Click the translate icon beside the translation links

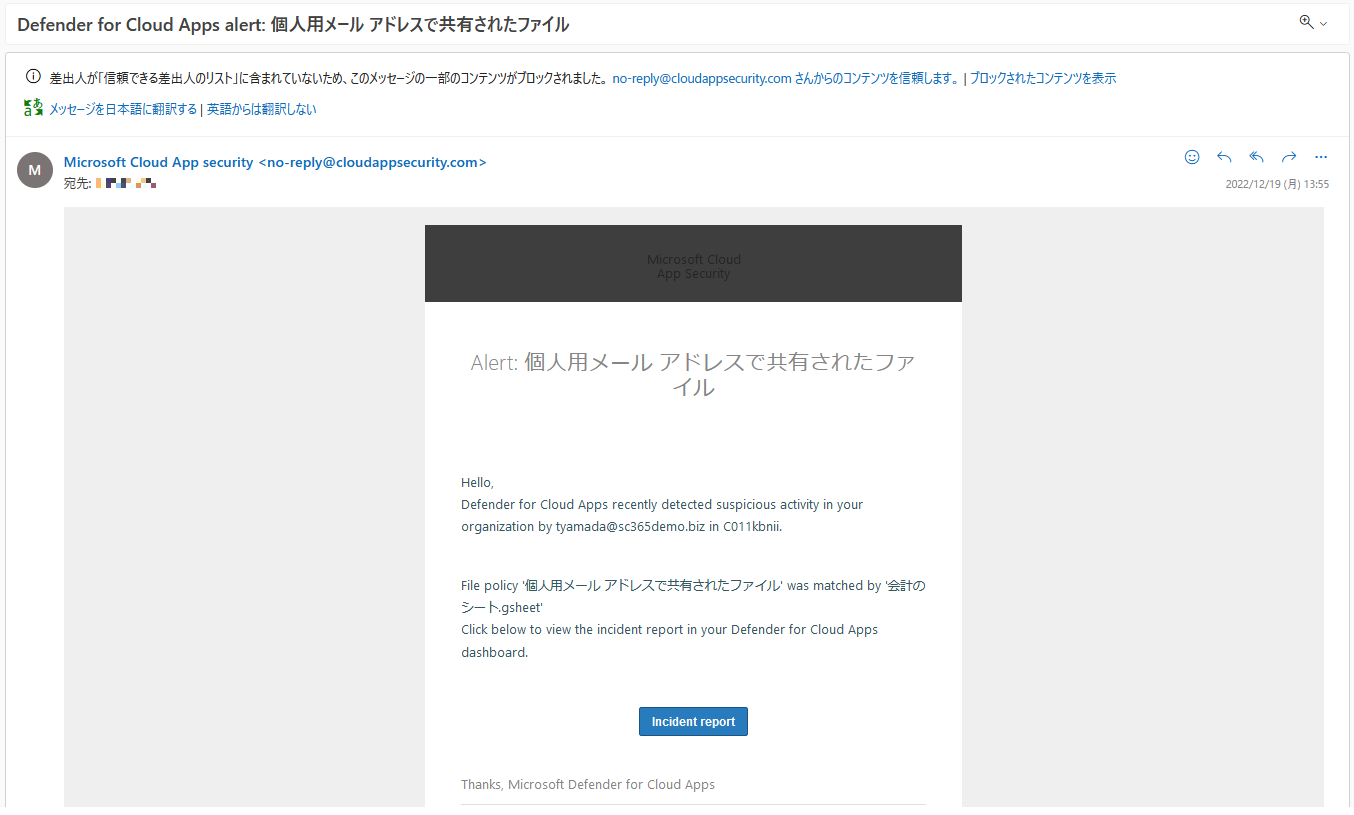(33, 108)
